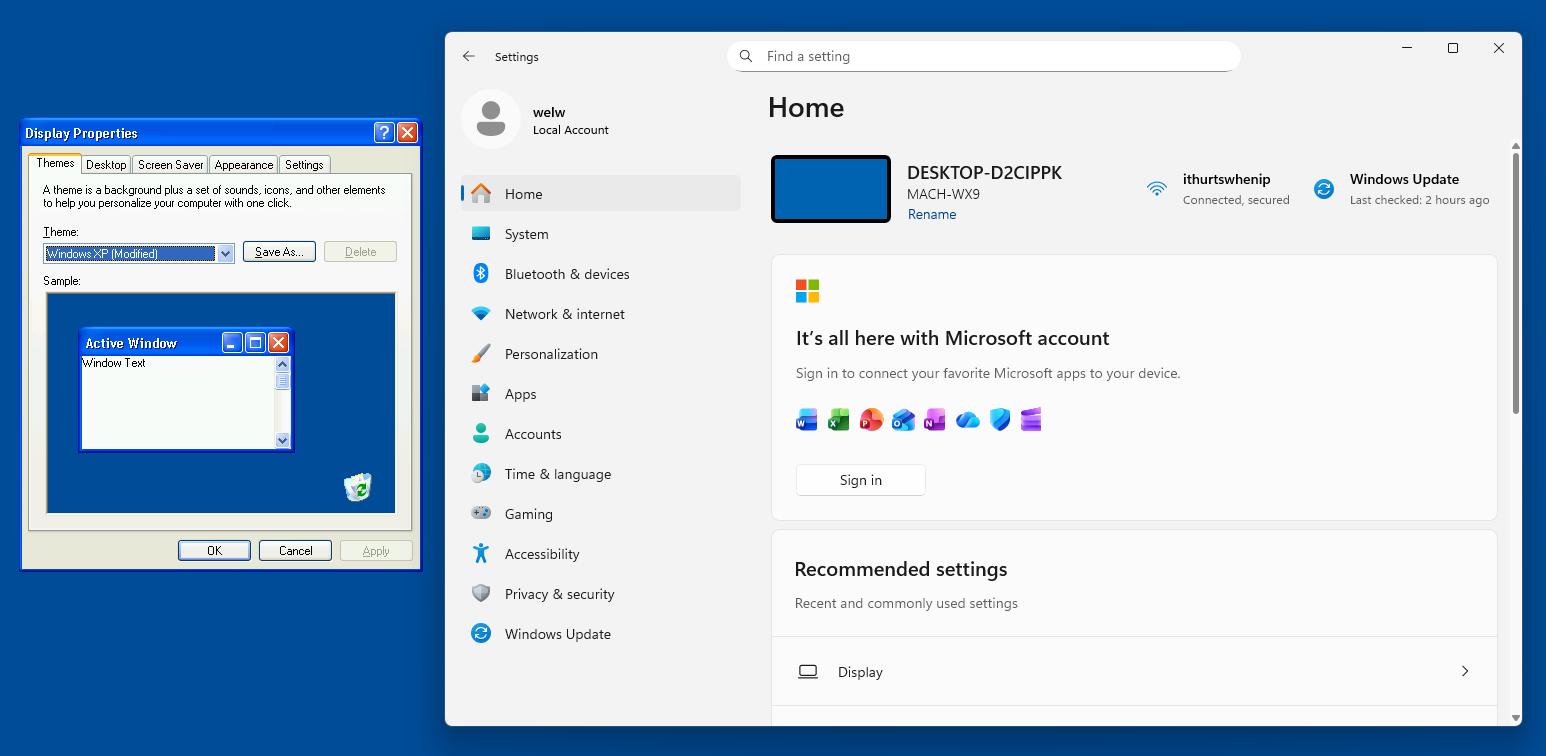Switch to the Screen Saver tab
Viewport: 1546px width, 756px height.
tap(171, 165)
